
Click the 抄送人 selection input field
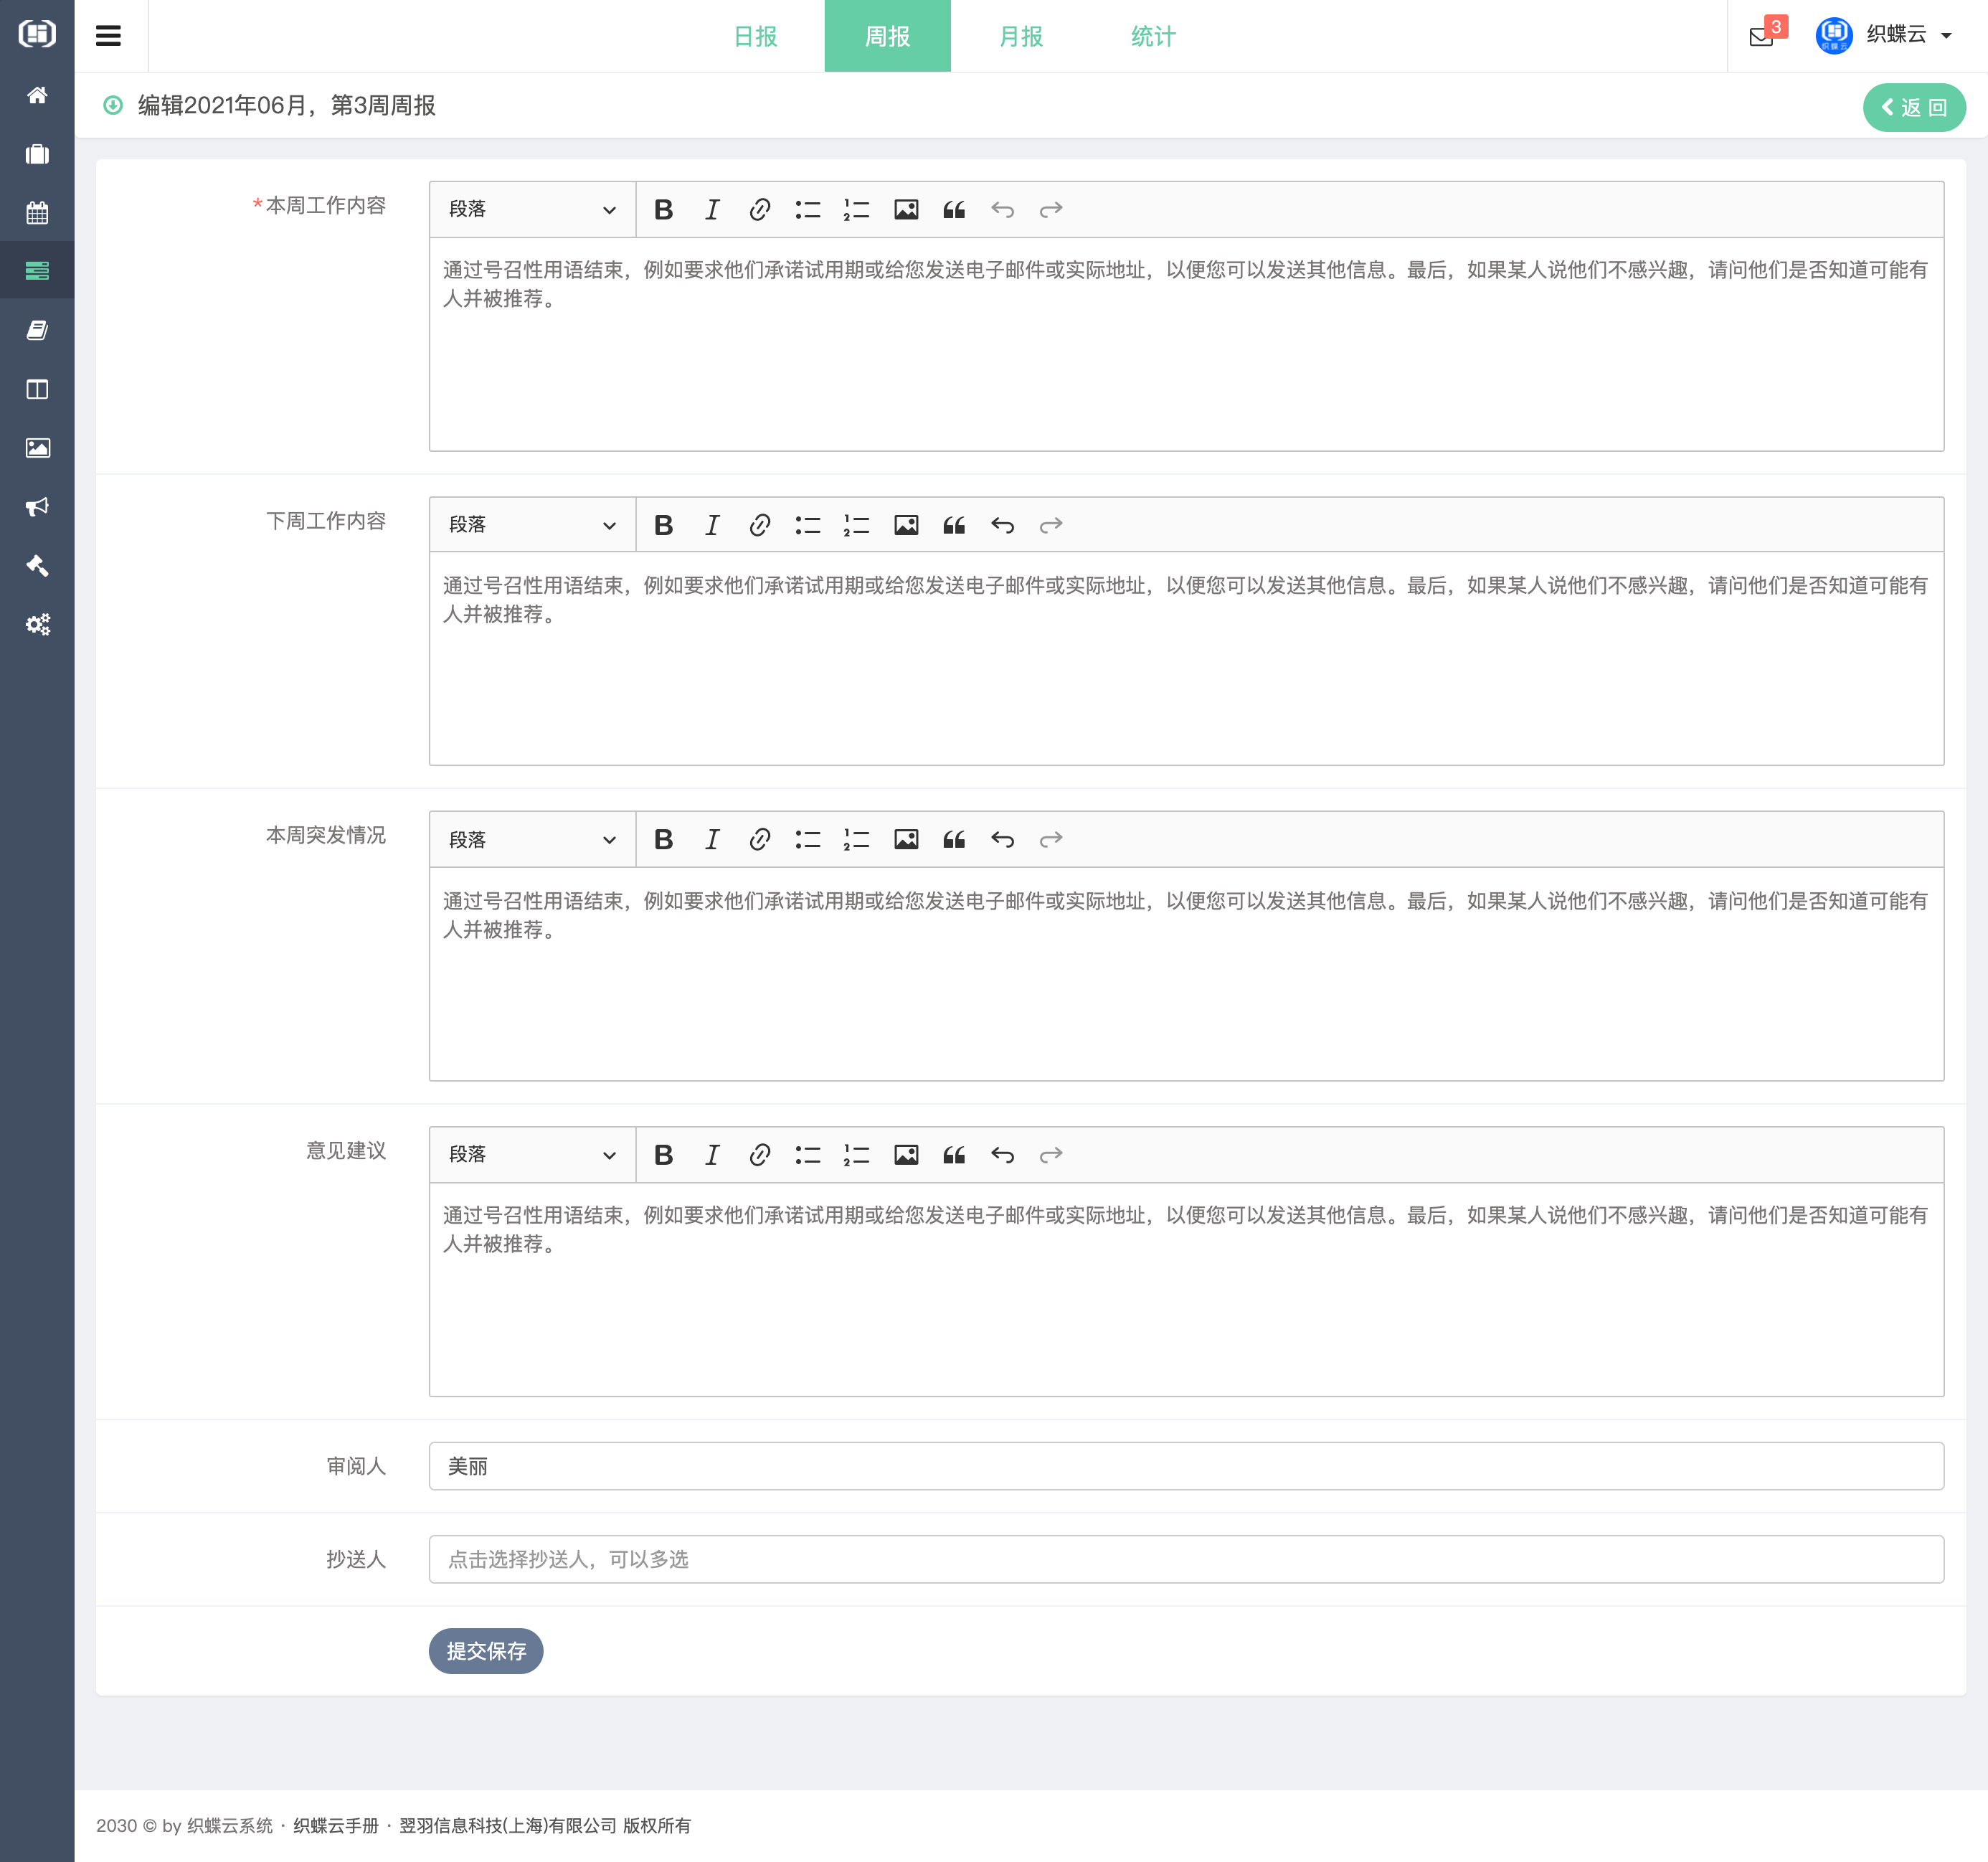1185,1559
